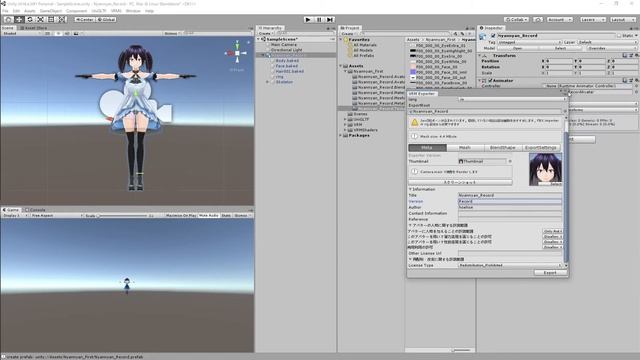Open the cloud services panel
Viewport: 640px width, 360px height.
538,19
